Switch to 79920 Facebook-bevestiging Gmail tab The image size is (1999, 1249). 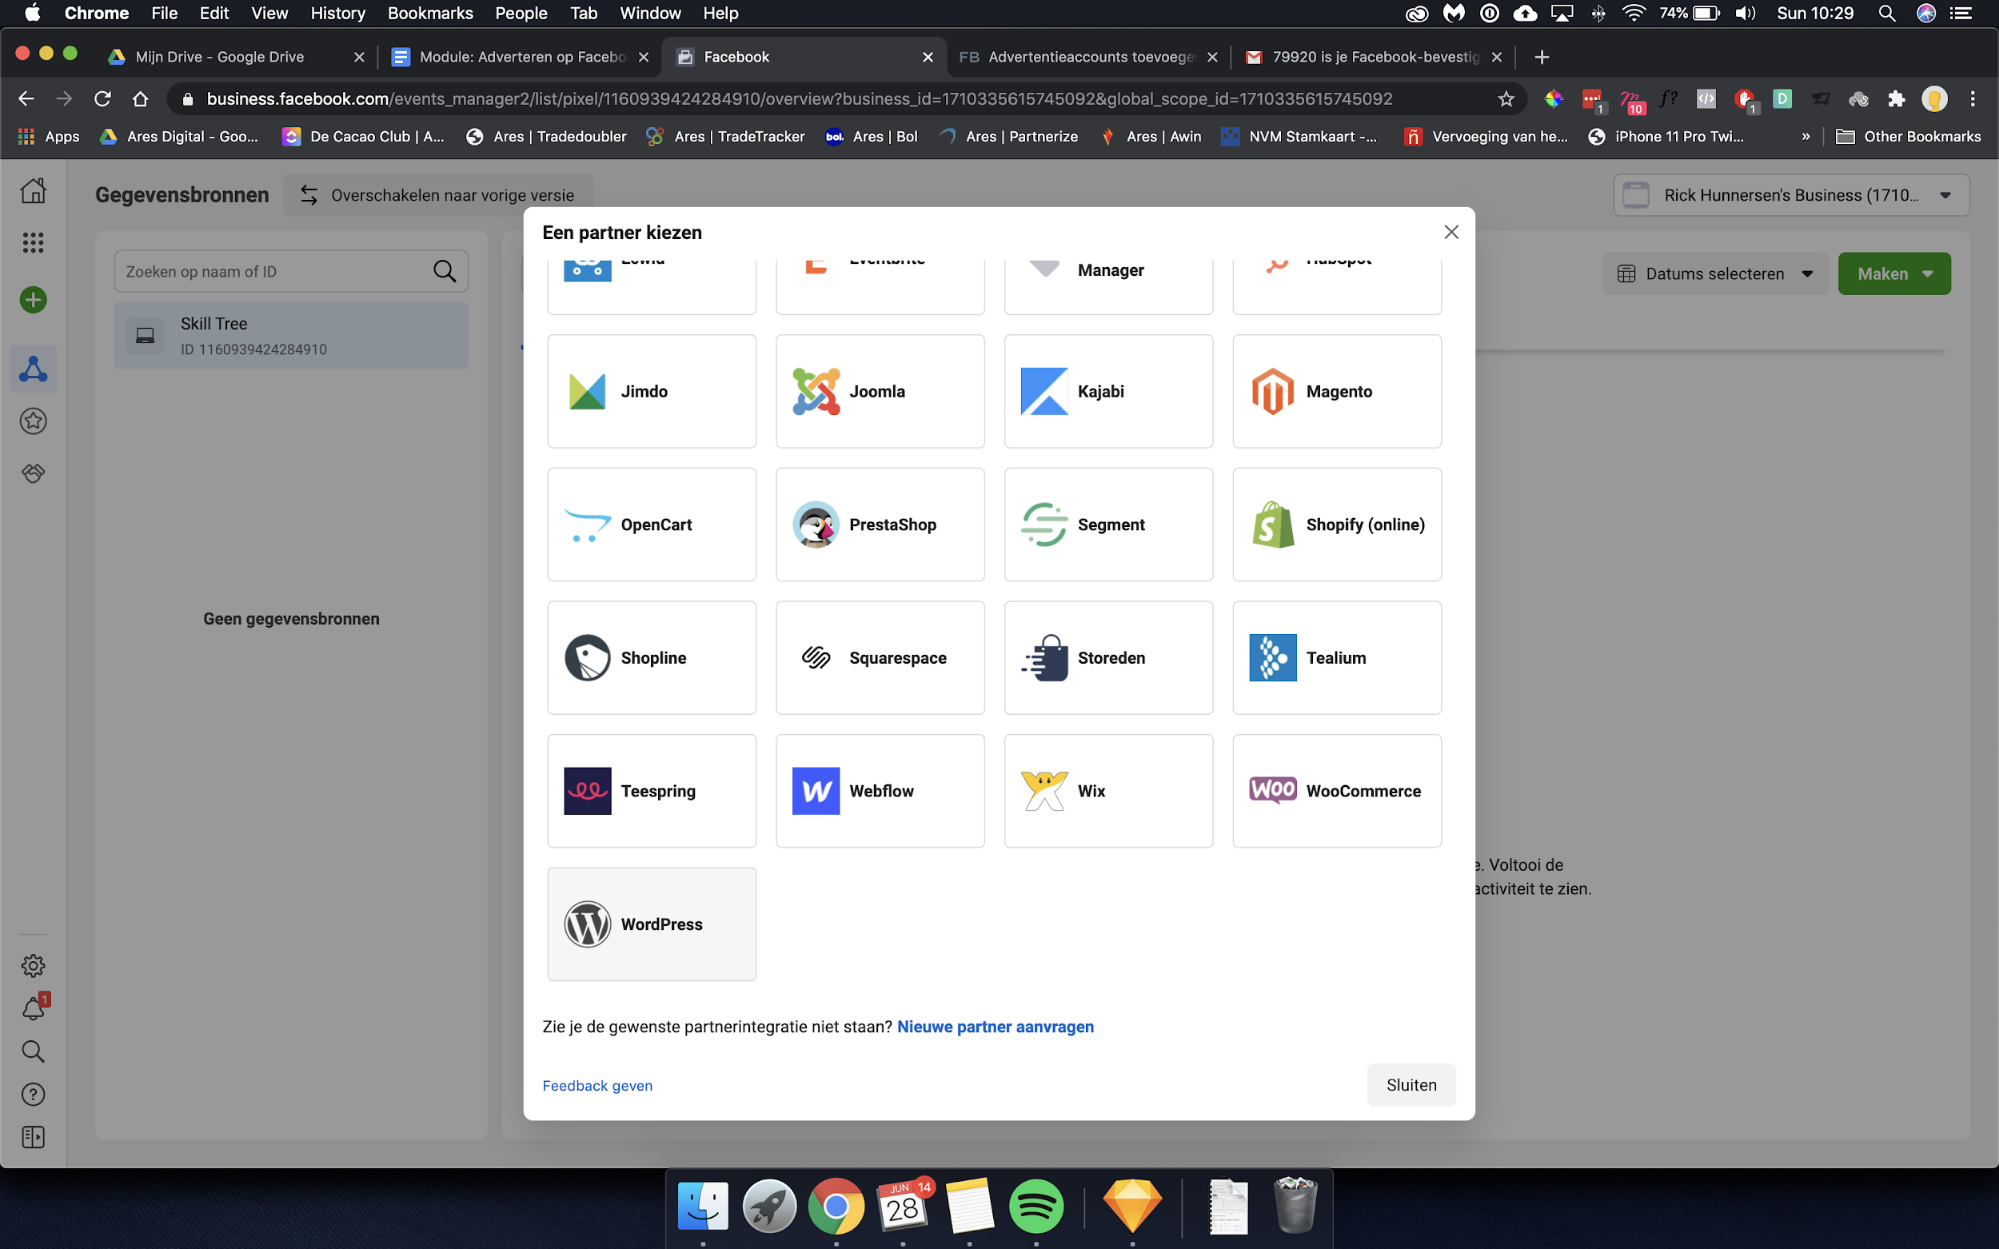[1373, 57]
